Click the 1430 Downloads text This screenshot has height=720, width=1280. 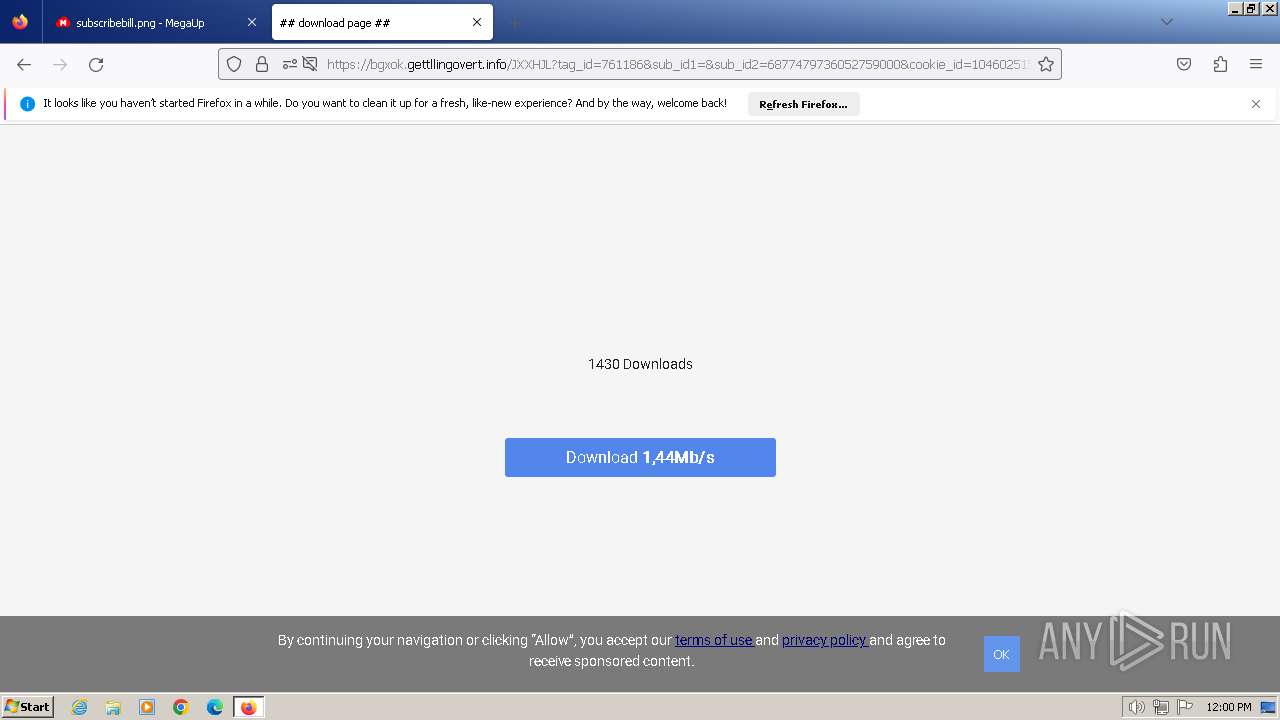(640, 364)
